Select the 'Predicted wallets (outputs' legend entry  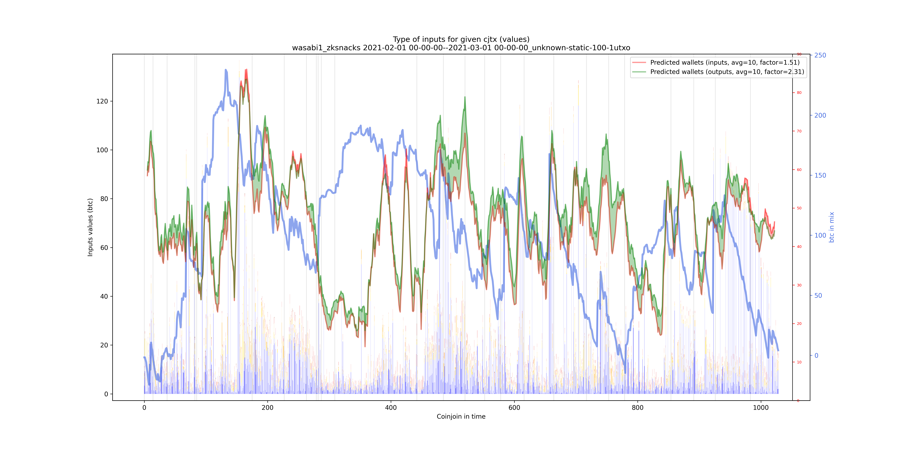[x=718, y=71]
